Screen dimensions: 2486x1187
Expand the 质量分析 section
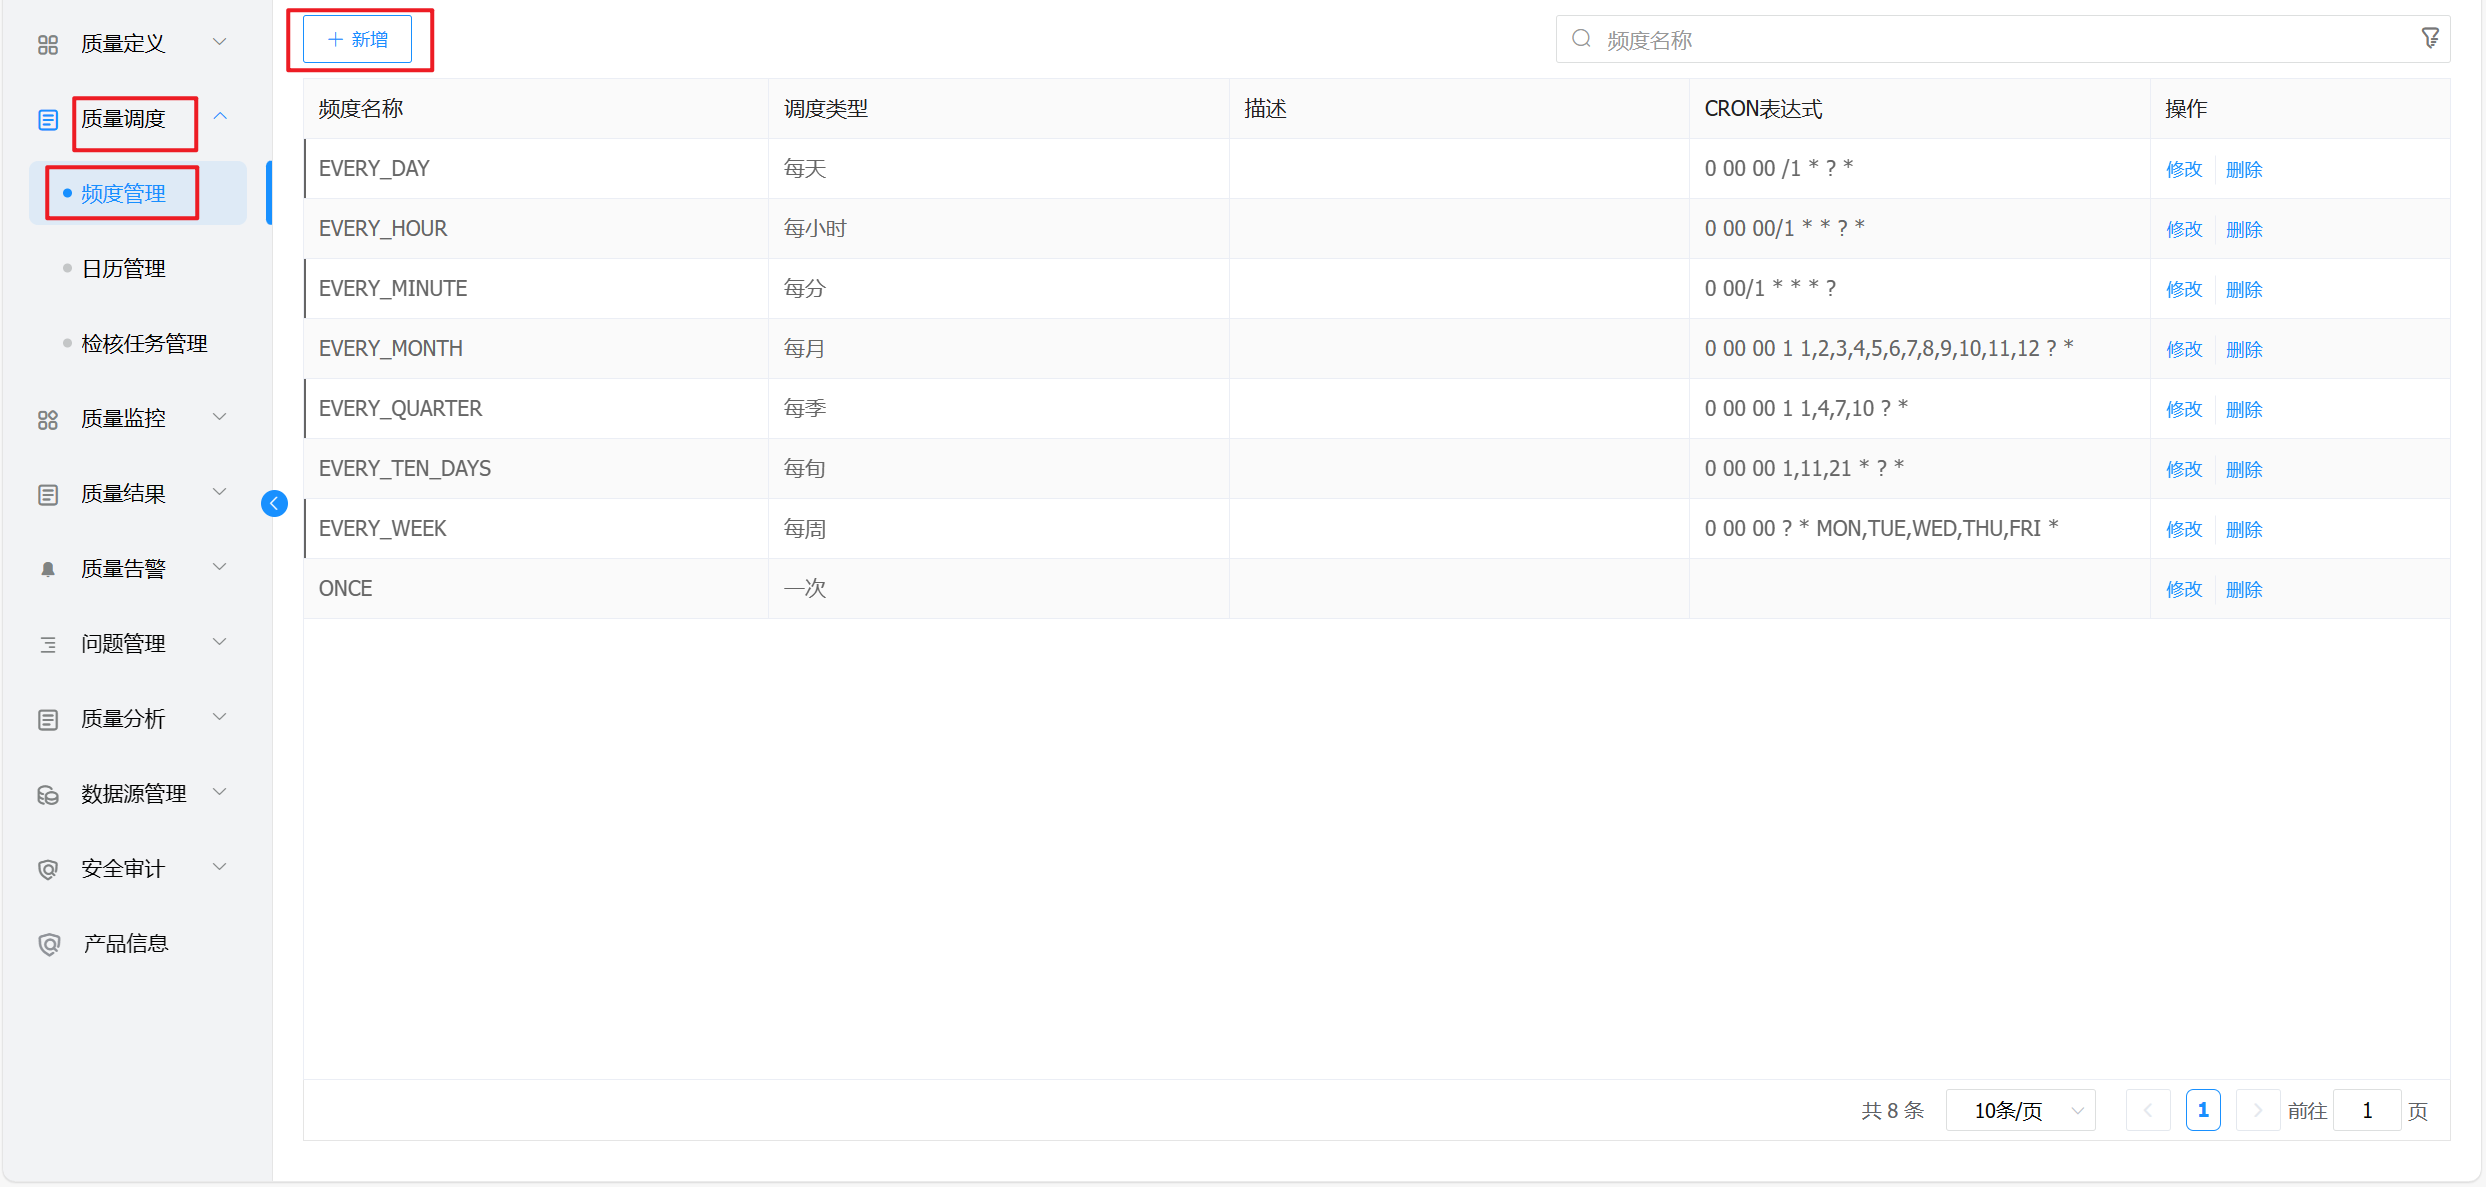[123, 719]
